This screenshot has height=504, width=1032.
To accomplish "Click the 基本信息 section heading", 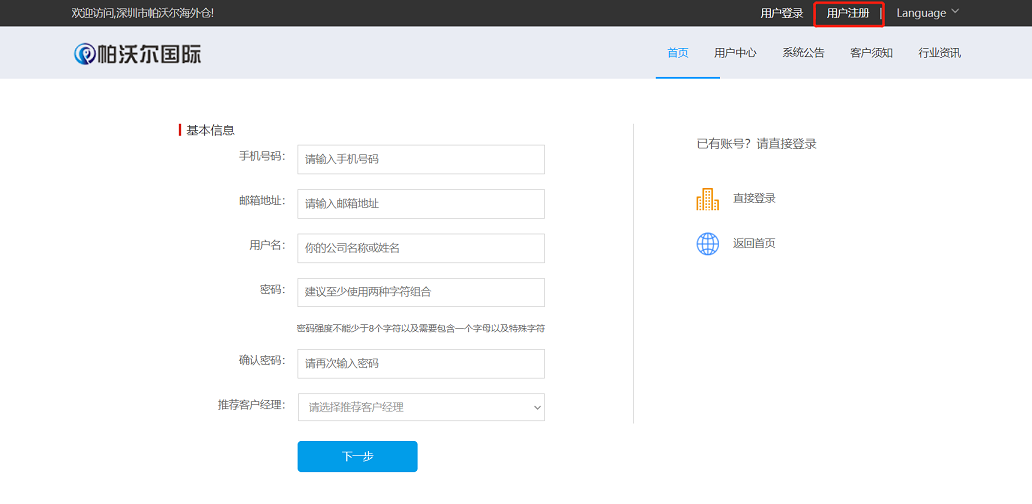I will 210,130.
